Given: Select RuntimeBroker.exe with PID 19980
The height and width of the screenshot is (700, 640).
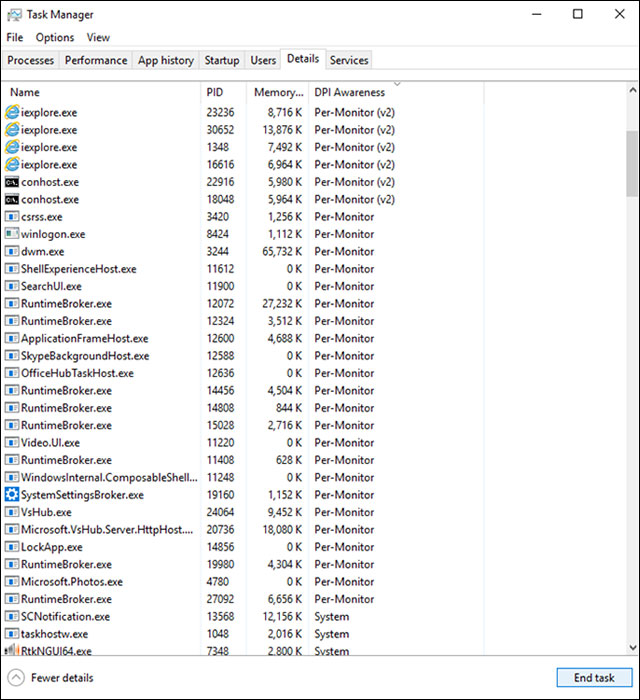Looking at the screenshot, I should click(x=243, y=564).
